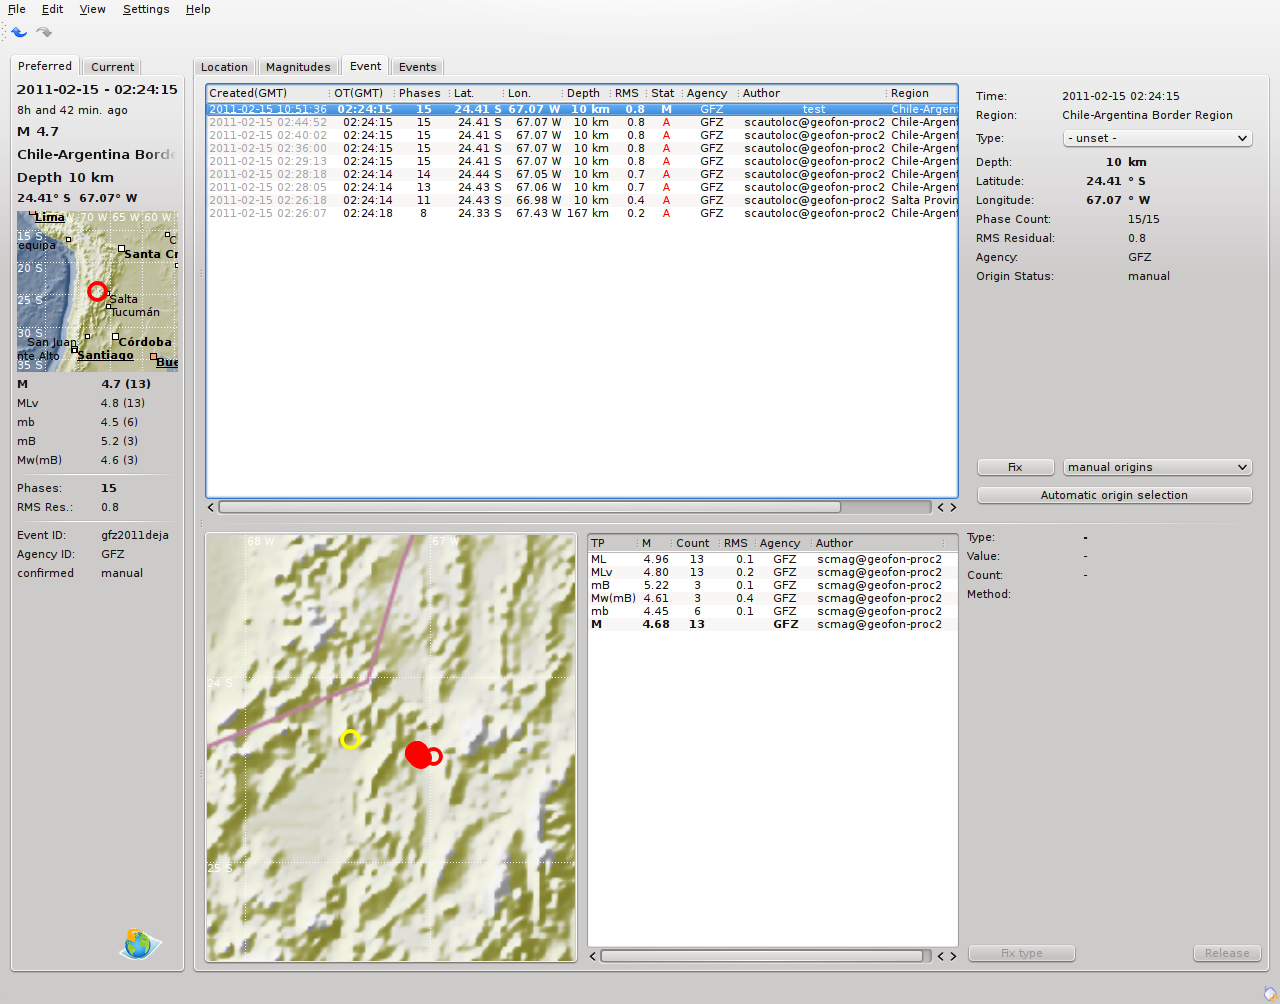Viewport: 1280px width, 1004px height.
Task: Click the gray redo arrow in toolbar
Action: (x=44, y=32)
